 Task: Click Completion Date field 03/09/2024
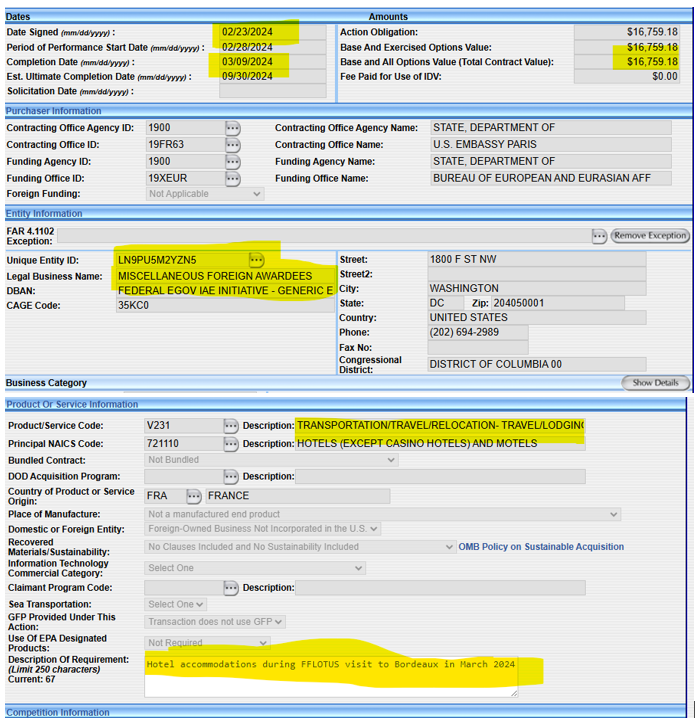tap(273, 62)
